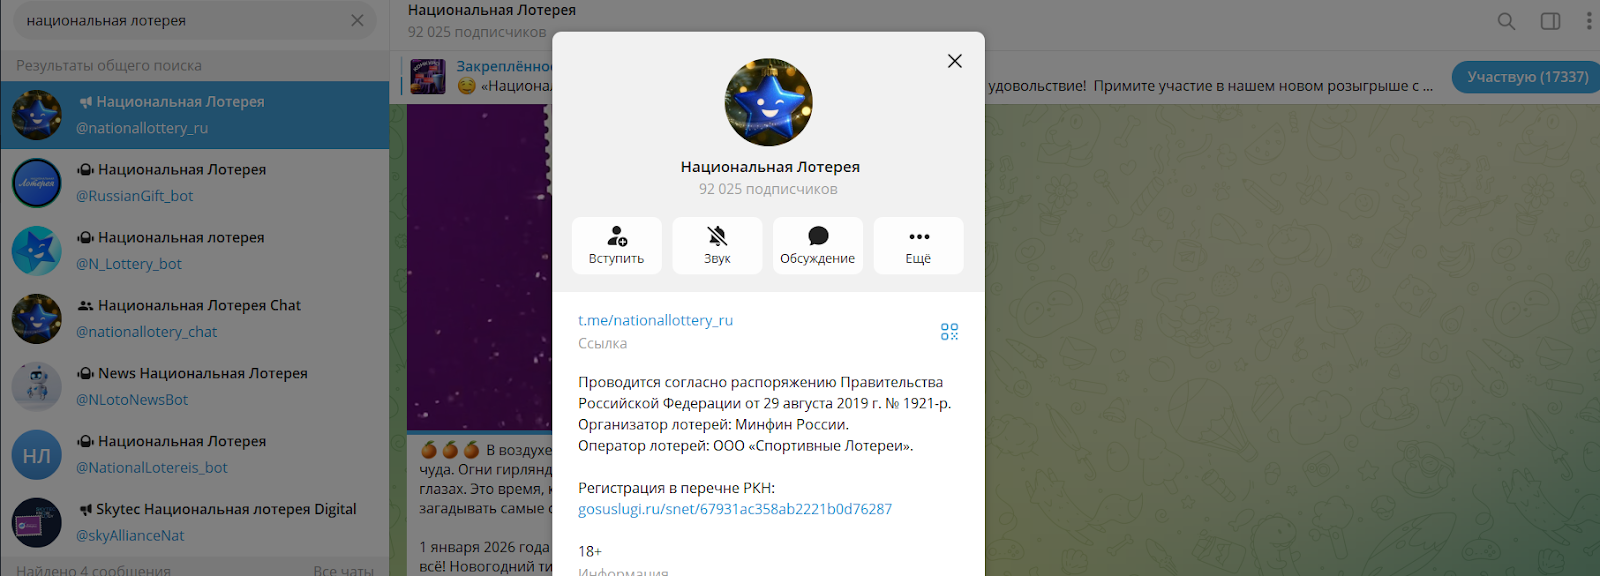Close the channel info popup
Image resolution: width=1600 pixels, height=576 pixels.
(955, 61)
